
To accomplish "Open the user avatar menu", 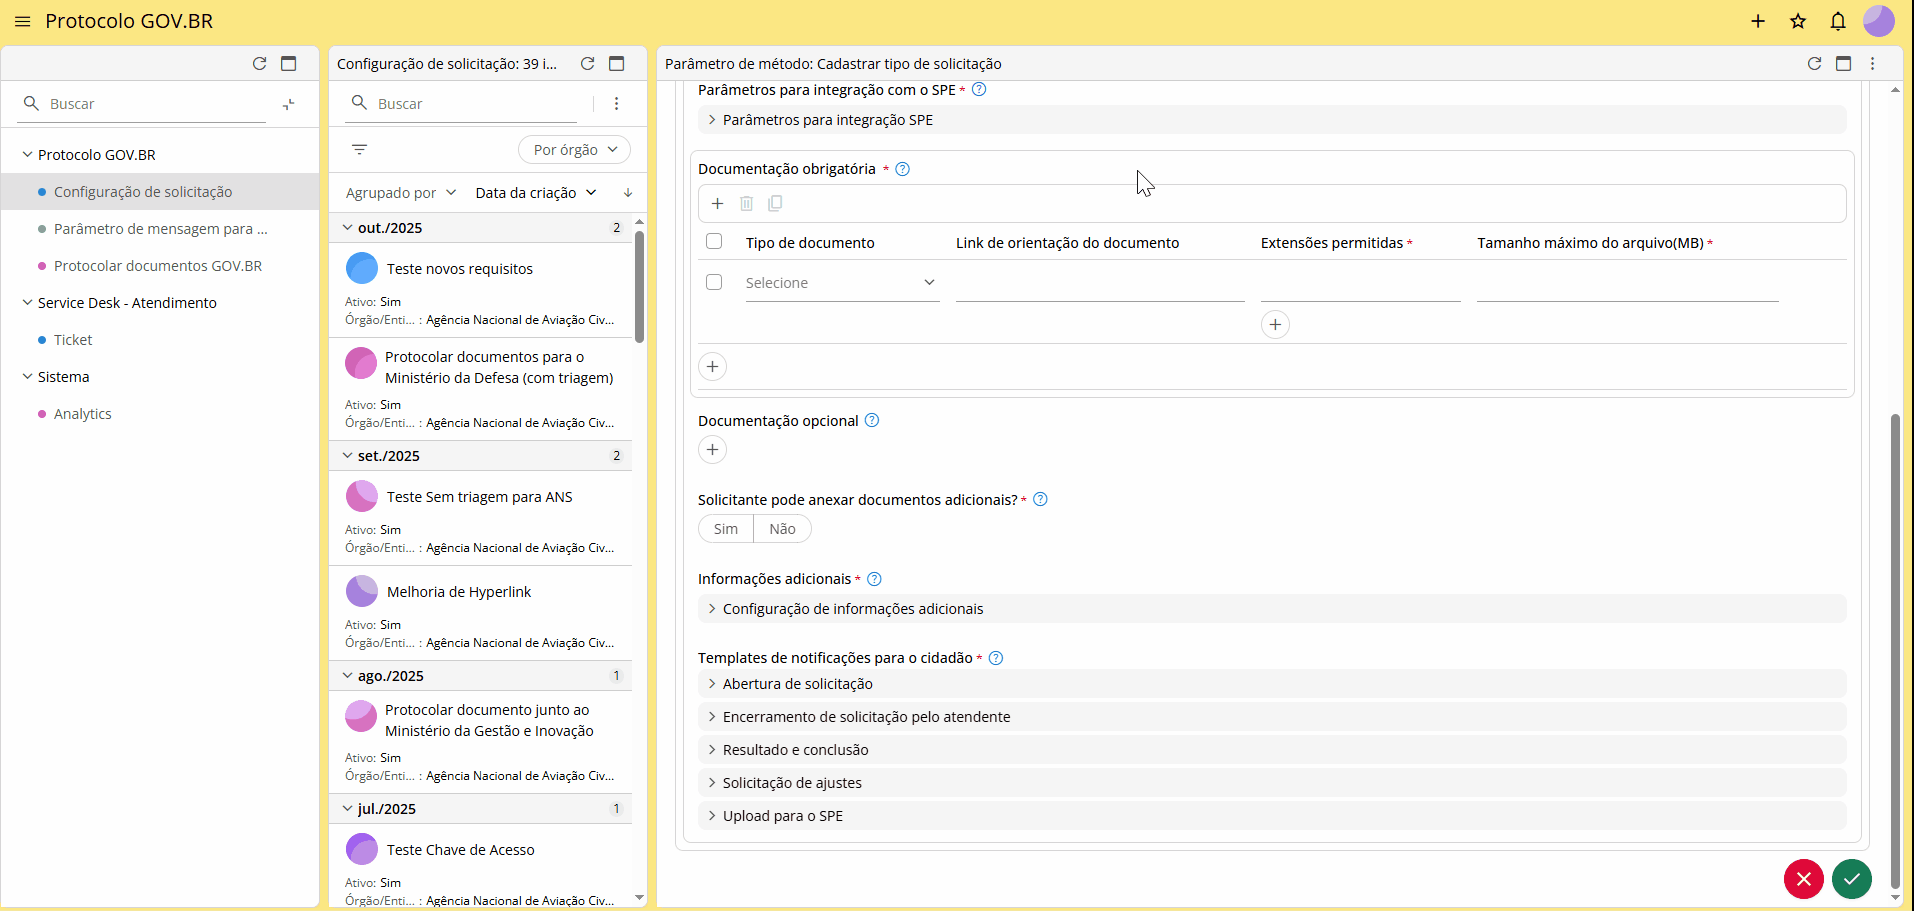I will (x=1879, y=21).
